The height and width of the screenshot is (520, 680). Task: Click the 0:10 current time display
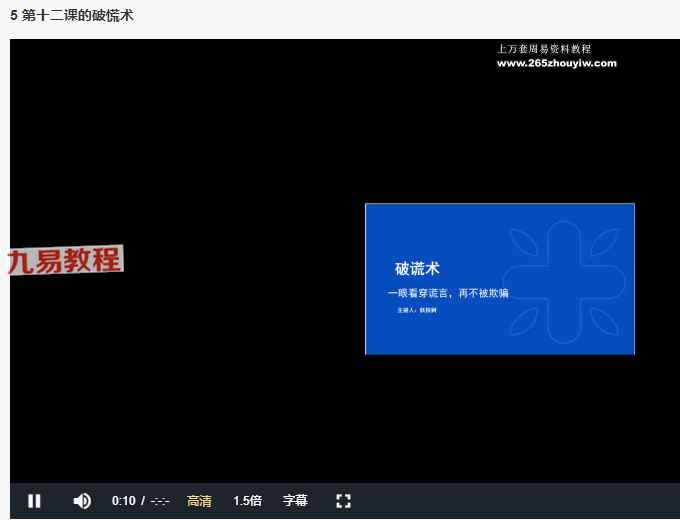coord(123,501)
